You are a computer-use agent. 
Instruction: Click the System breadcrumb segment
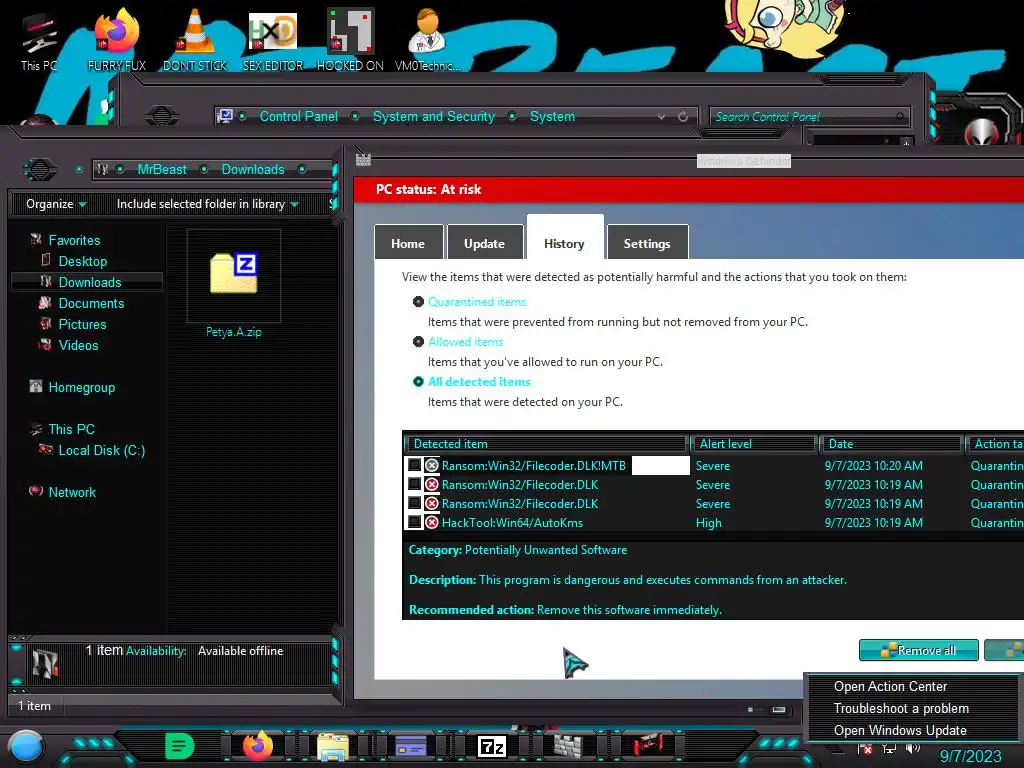pyautogui.click(x=552, y=116)
